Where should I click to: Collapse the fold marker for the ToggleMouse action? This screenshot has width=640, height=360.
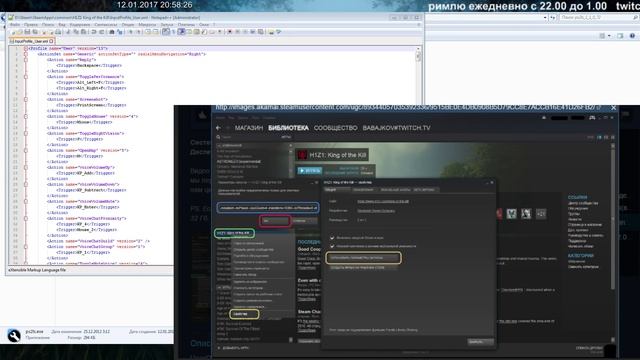(x=26, y=116)
